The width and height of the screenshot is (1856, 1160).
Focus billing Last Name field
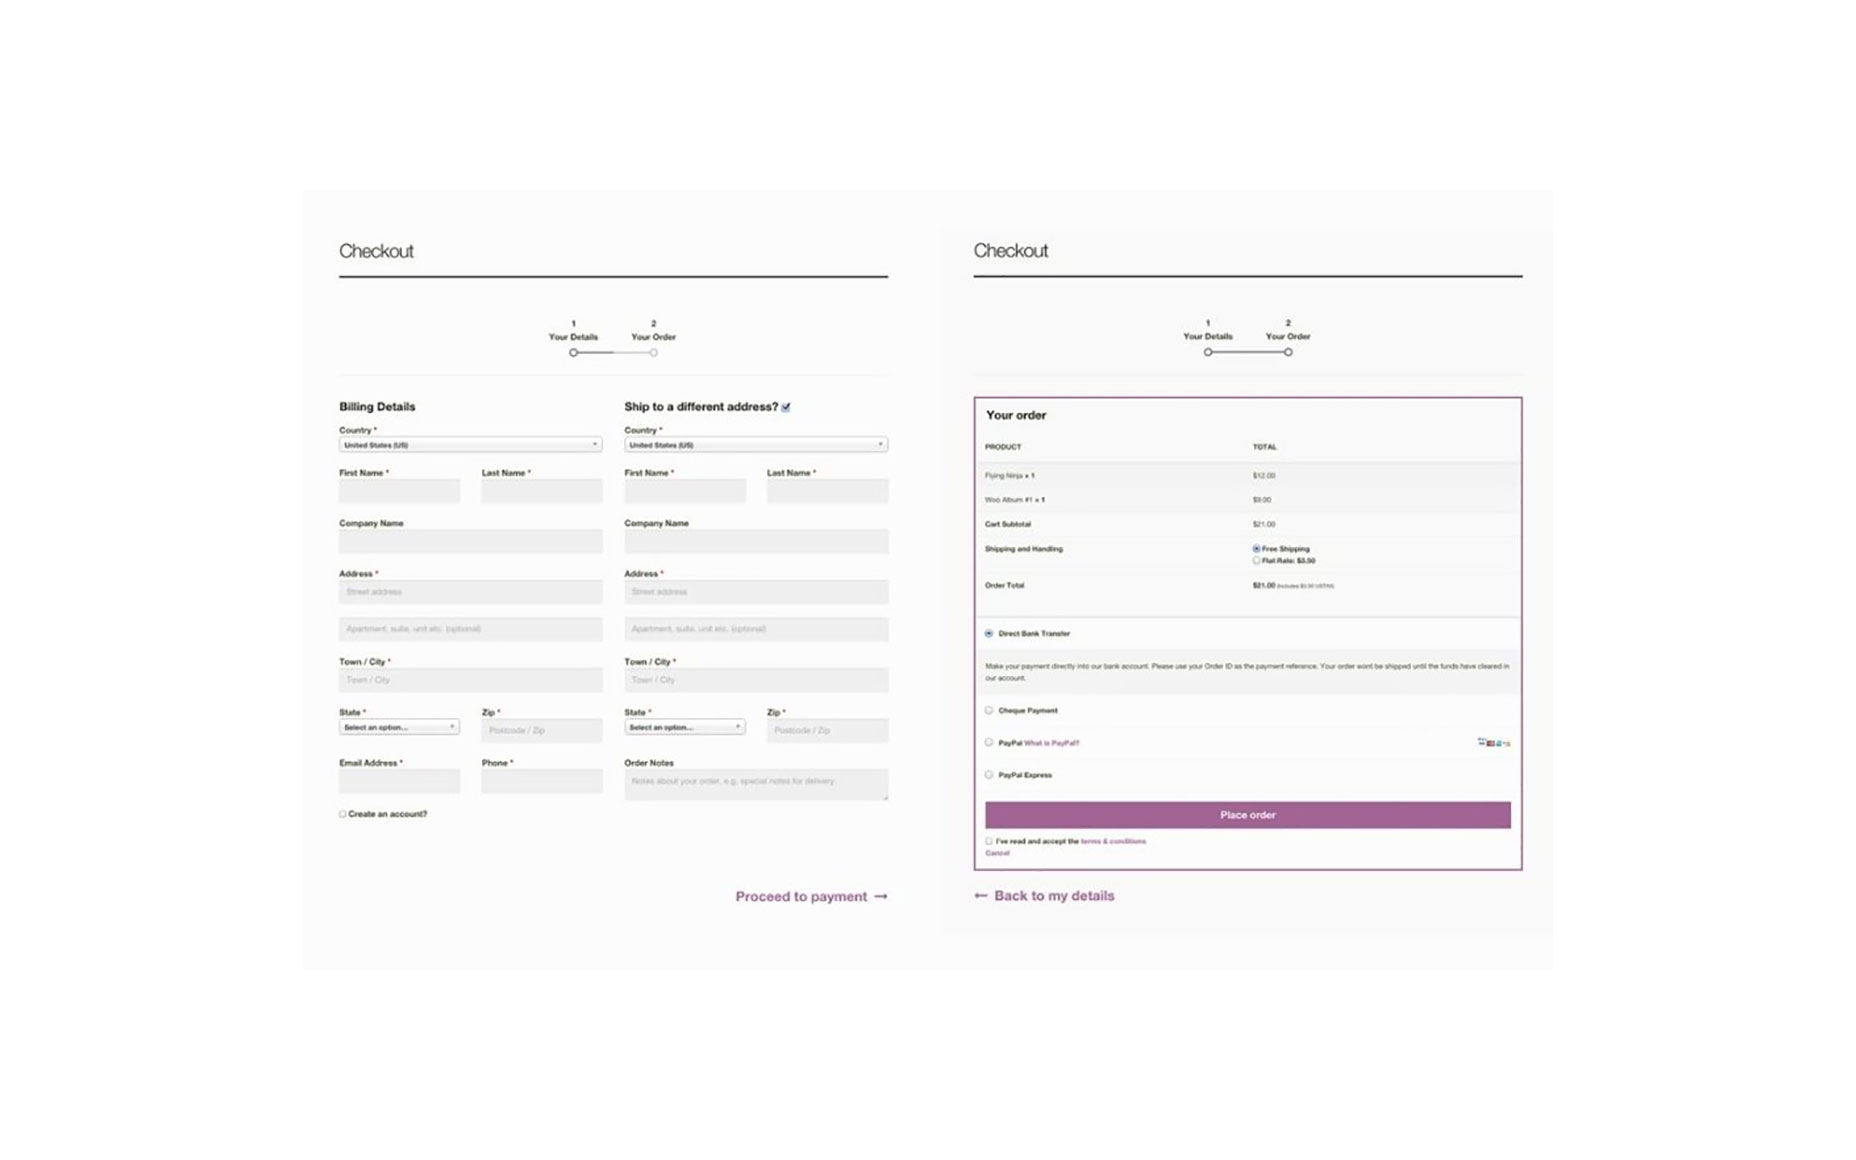click(541, 491)
